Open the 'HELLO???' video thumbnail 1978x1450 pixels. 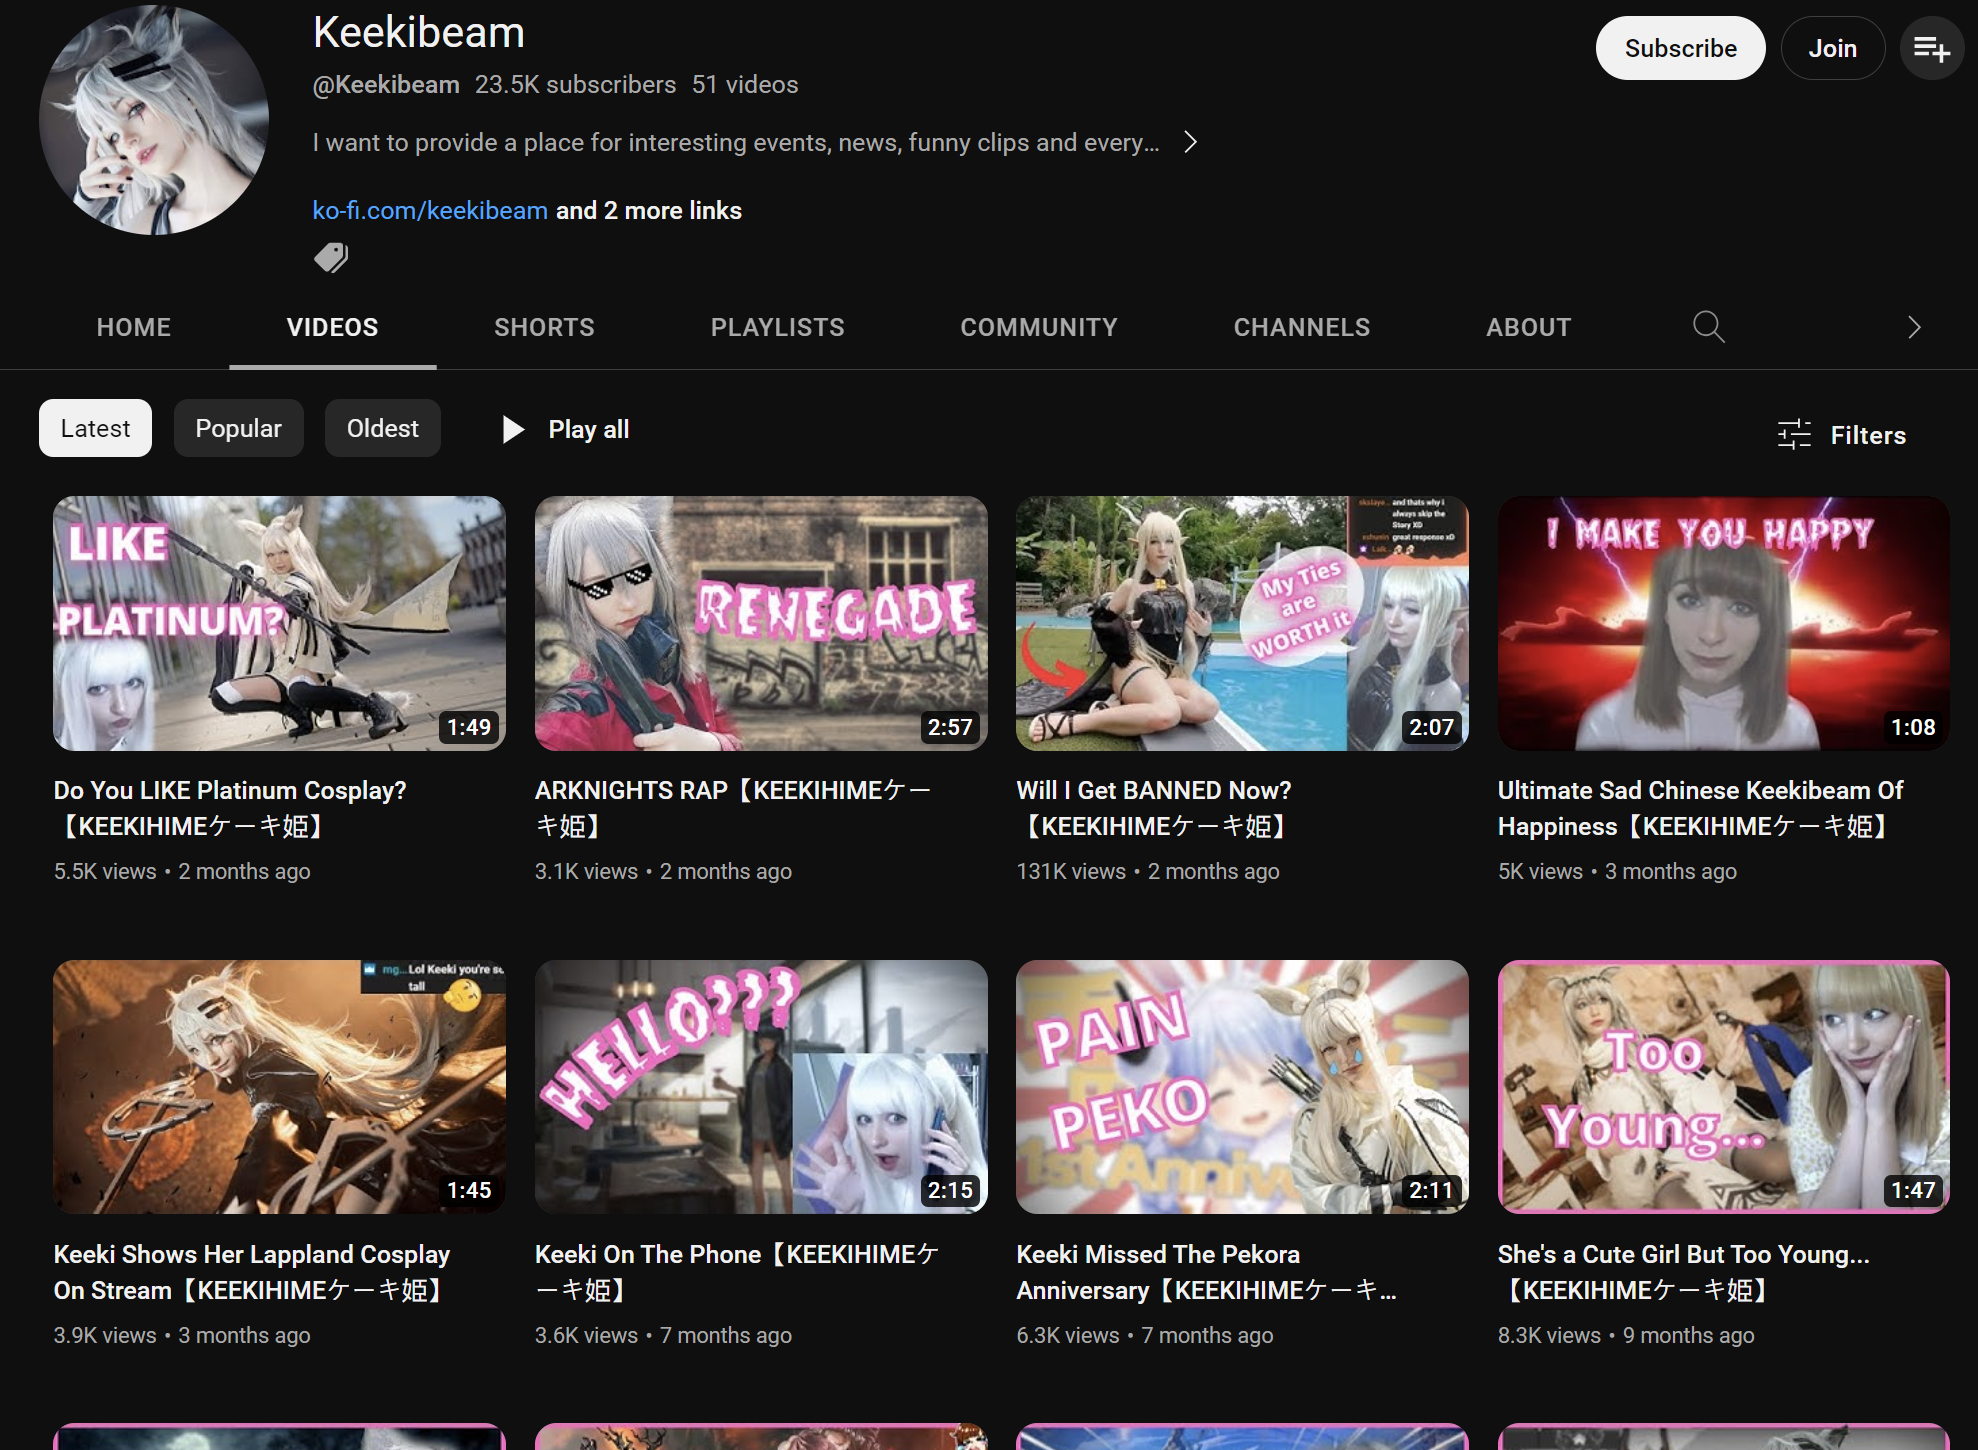pos(761,1087)
